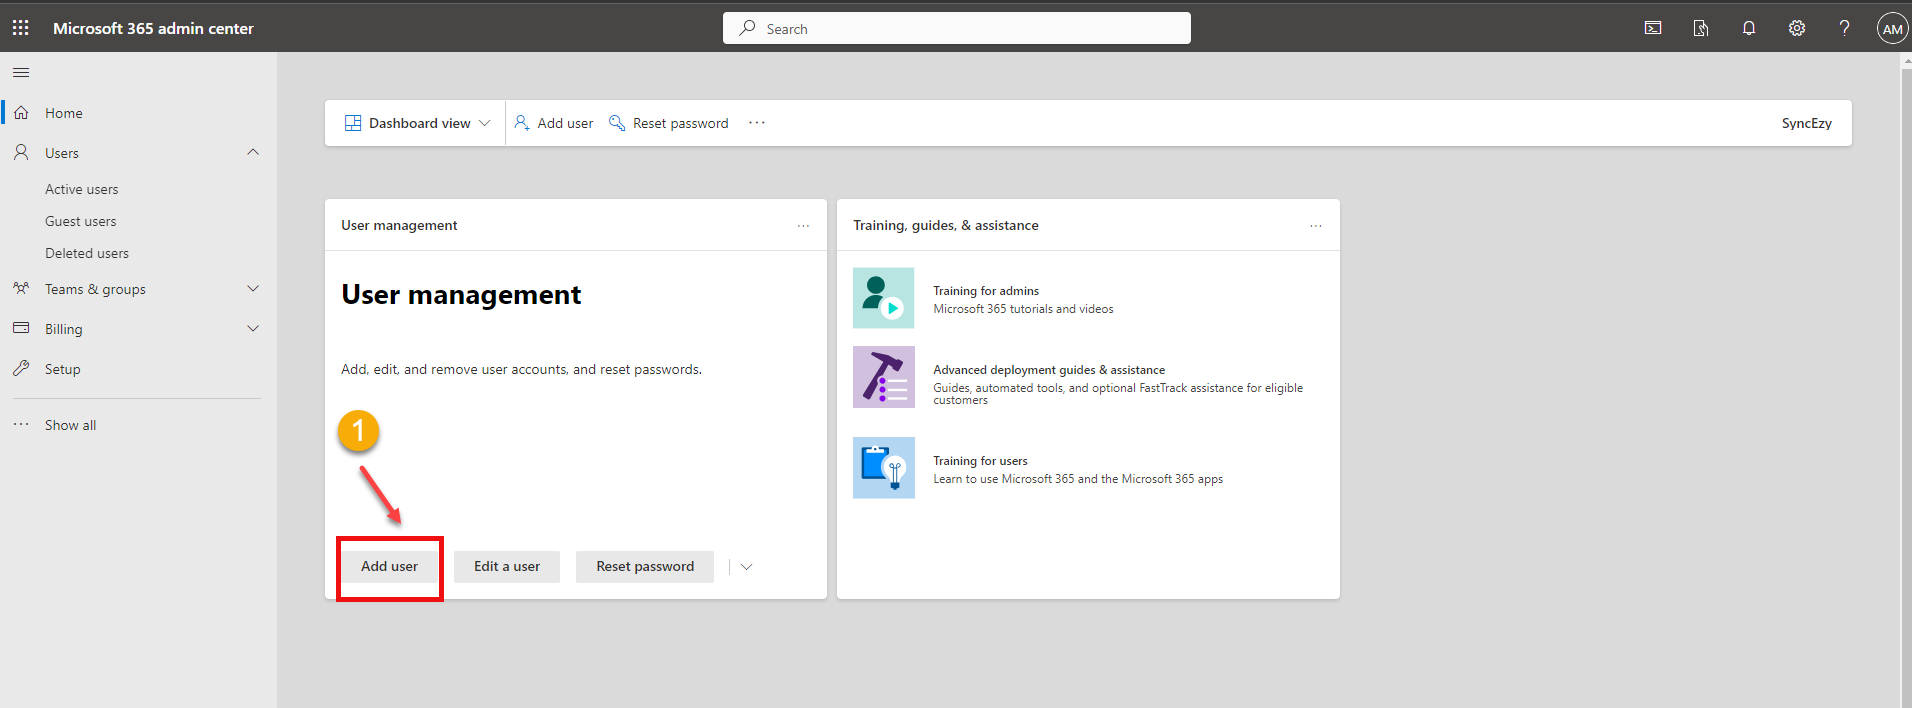Viewport: 1912px width, 708px height.
Task: Open the mobile app download icon in the header
Action: [1701, 28]
